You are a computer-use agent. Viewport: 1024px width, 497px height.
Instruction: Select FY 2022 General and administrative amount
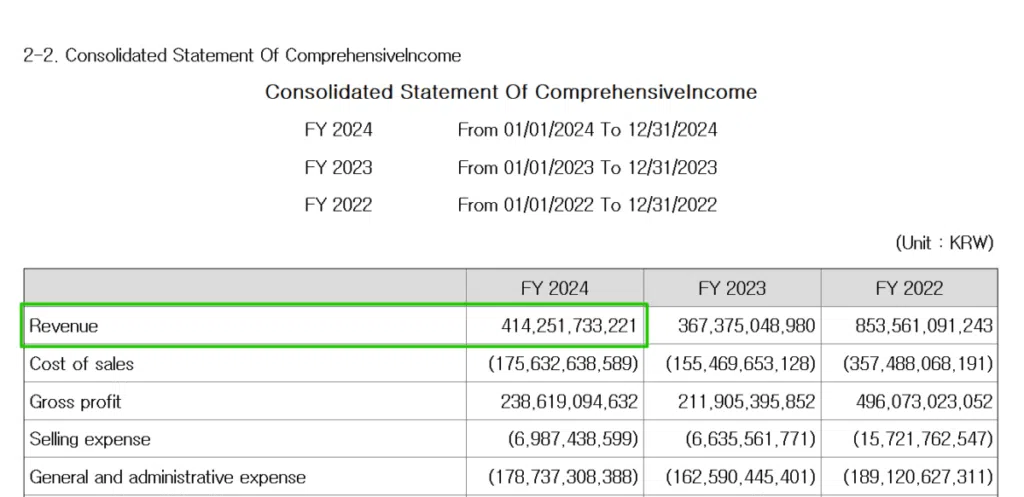(x=918, y=477)
